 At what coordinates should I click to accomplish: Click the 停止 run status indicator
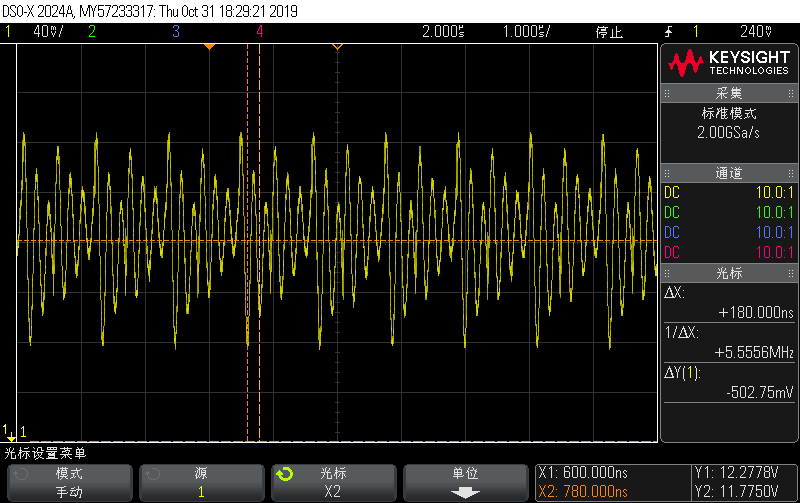[x=609, y=32]
